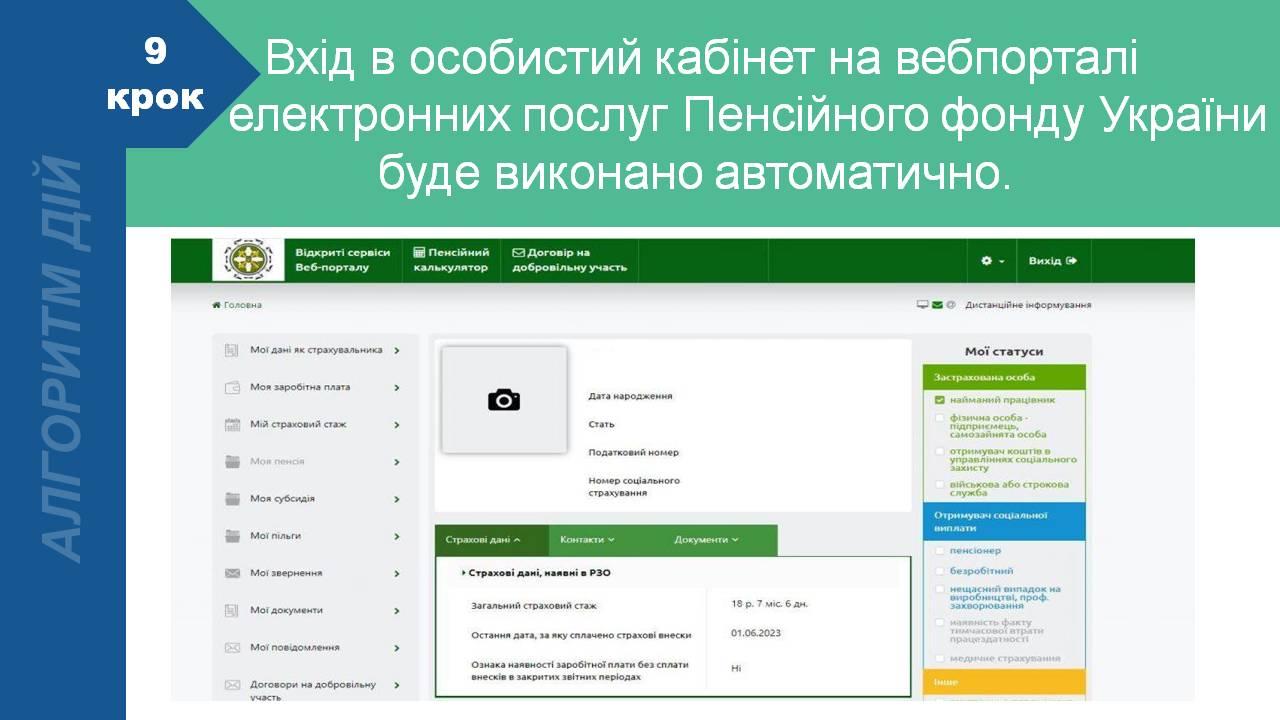
Task: Open Мої повідомлення
Action: click(294, 647)
